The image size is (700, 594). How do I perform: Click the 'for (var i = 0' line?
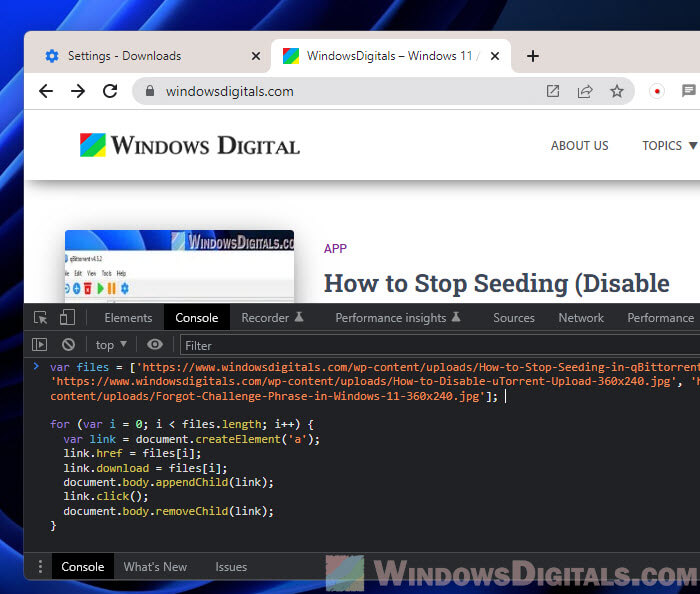click(x=182, y=424)
